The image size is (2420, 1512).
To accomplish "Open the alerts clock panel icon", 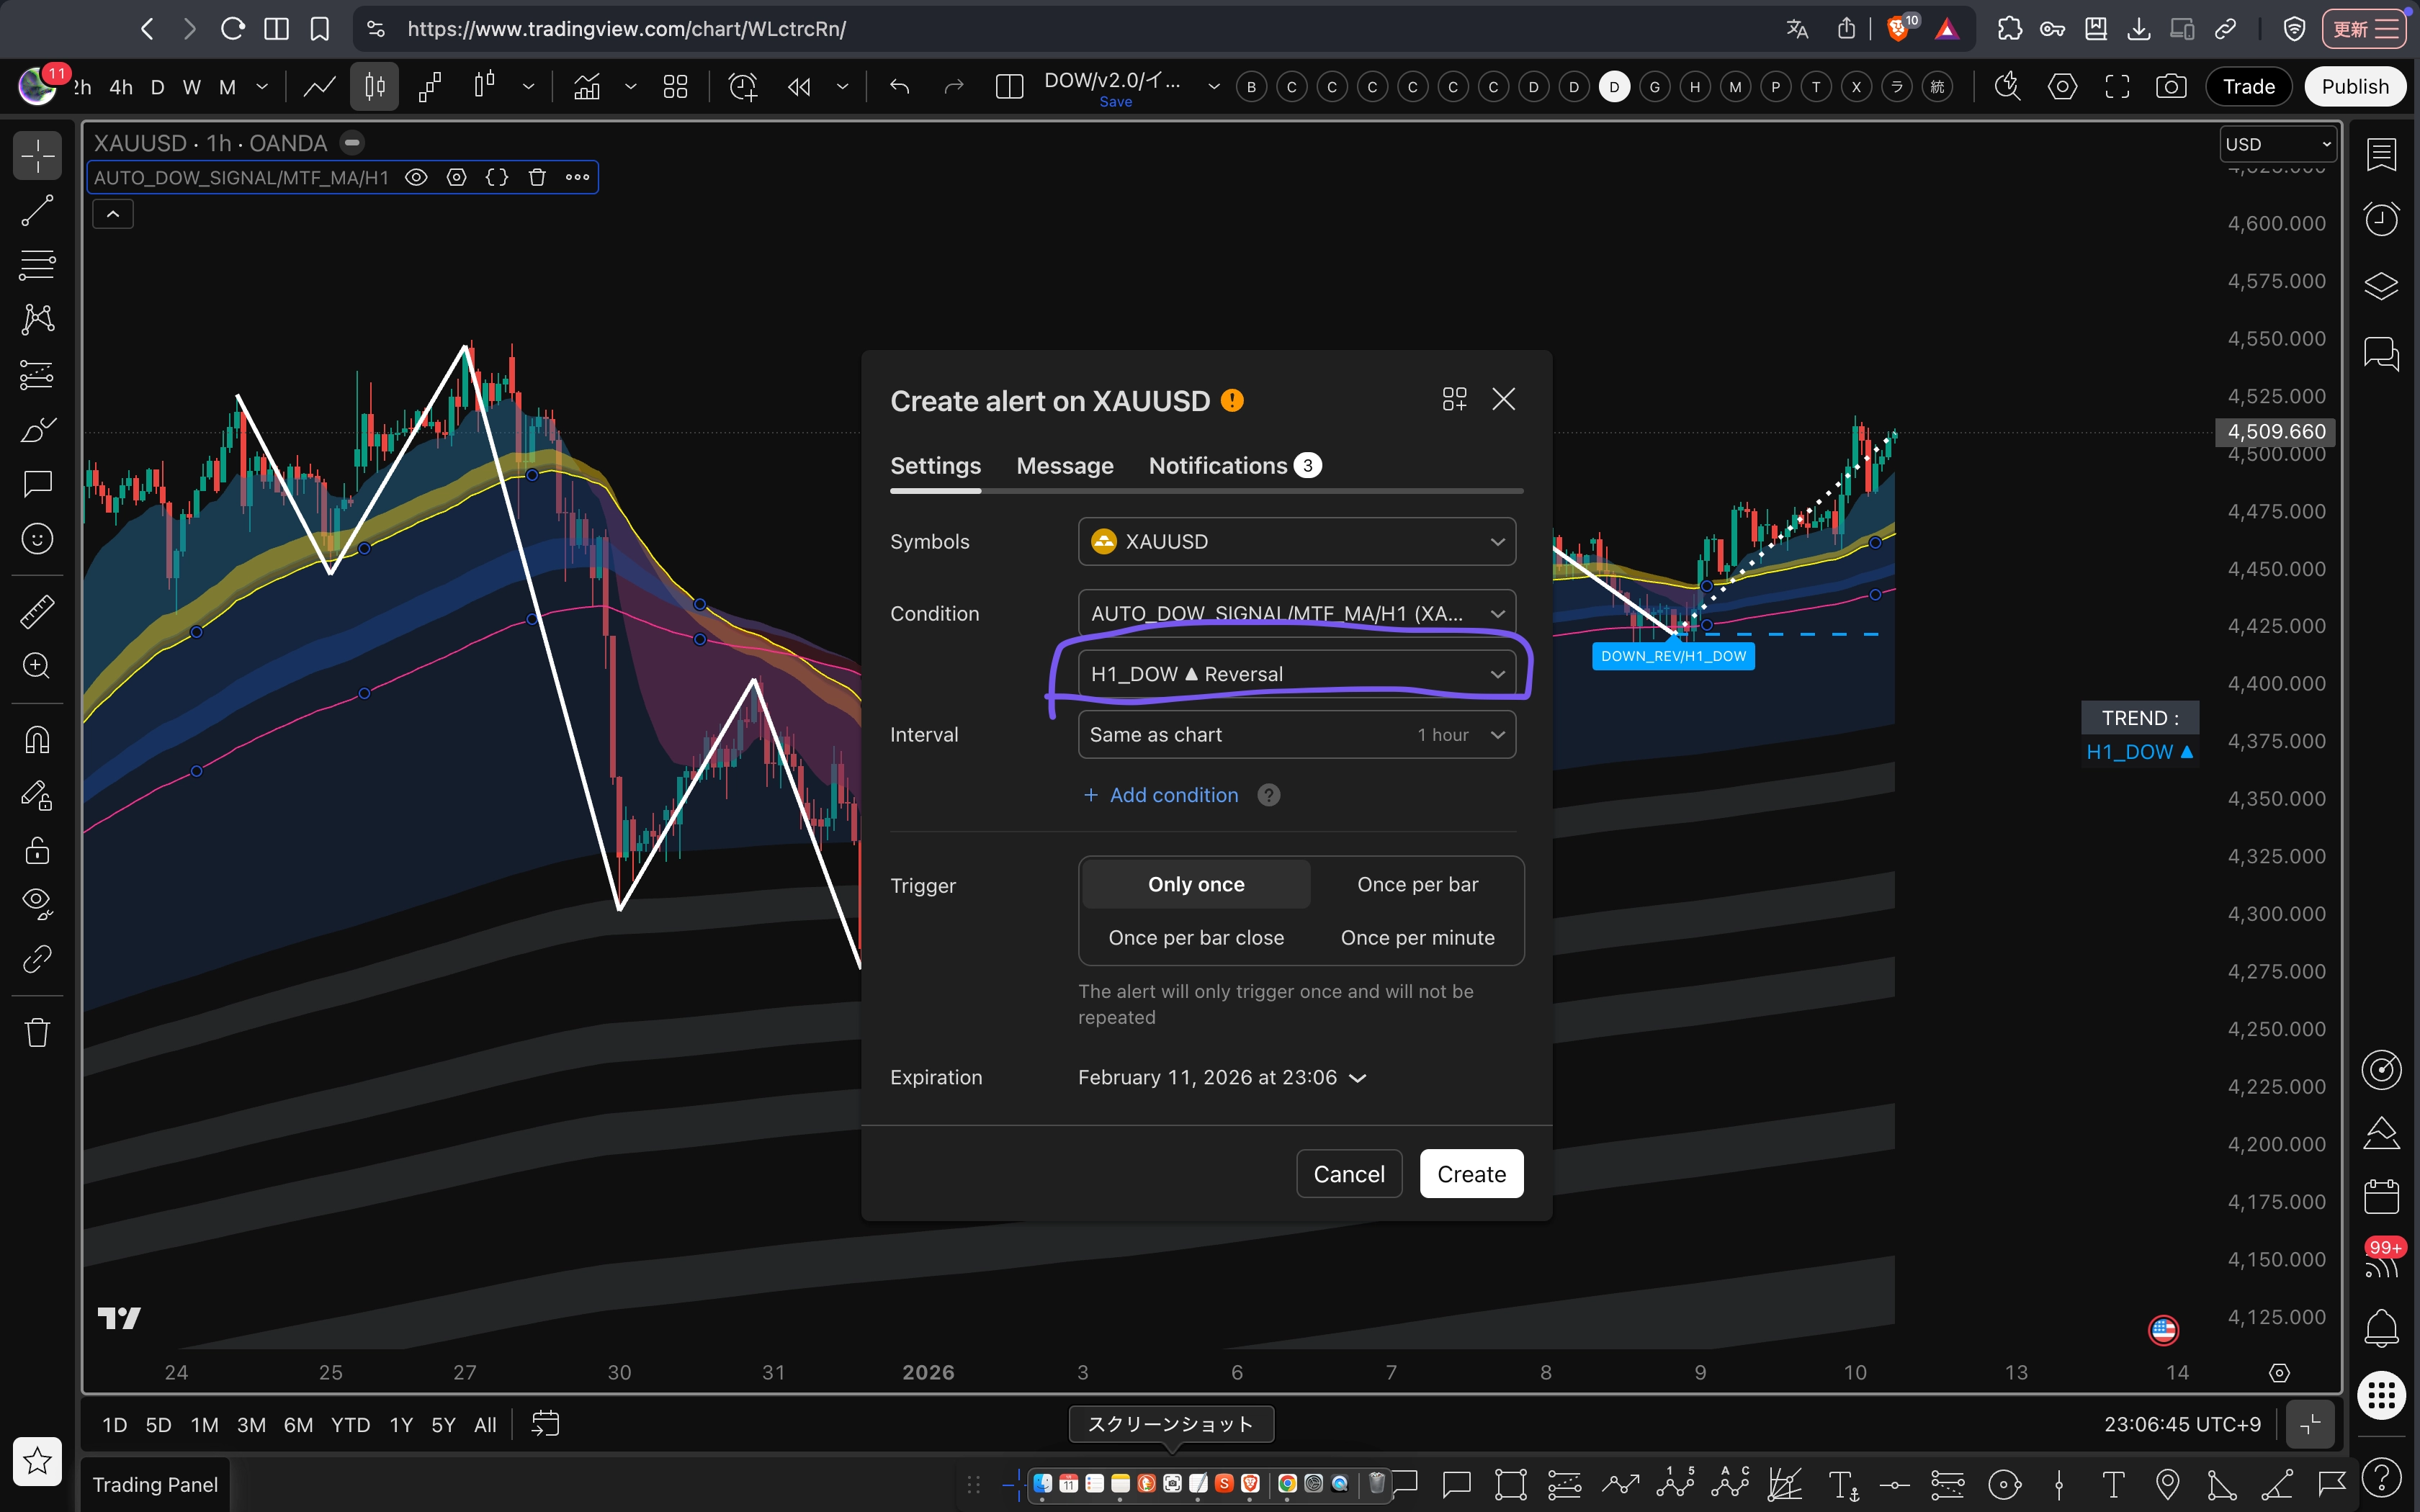I will 2381,218.
